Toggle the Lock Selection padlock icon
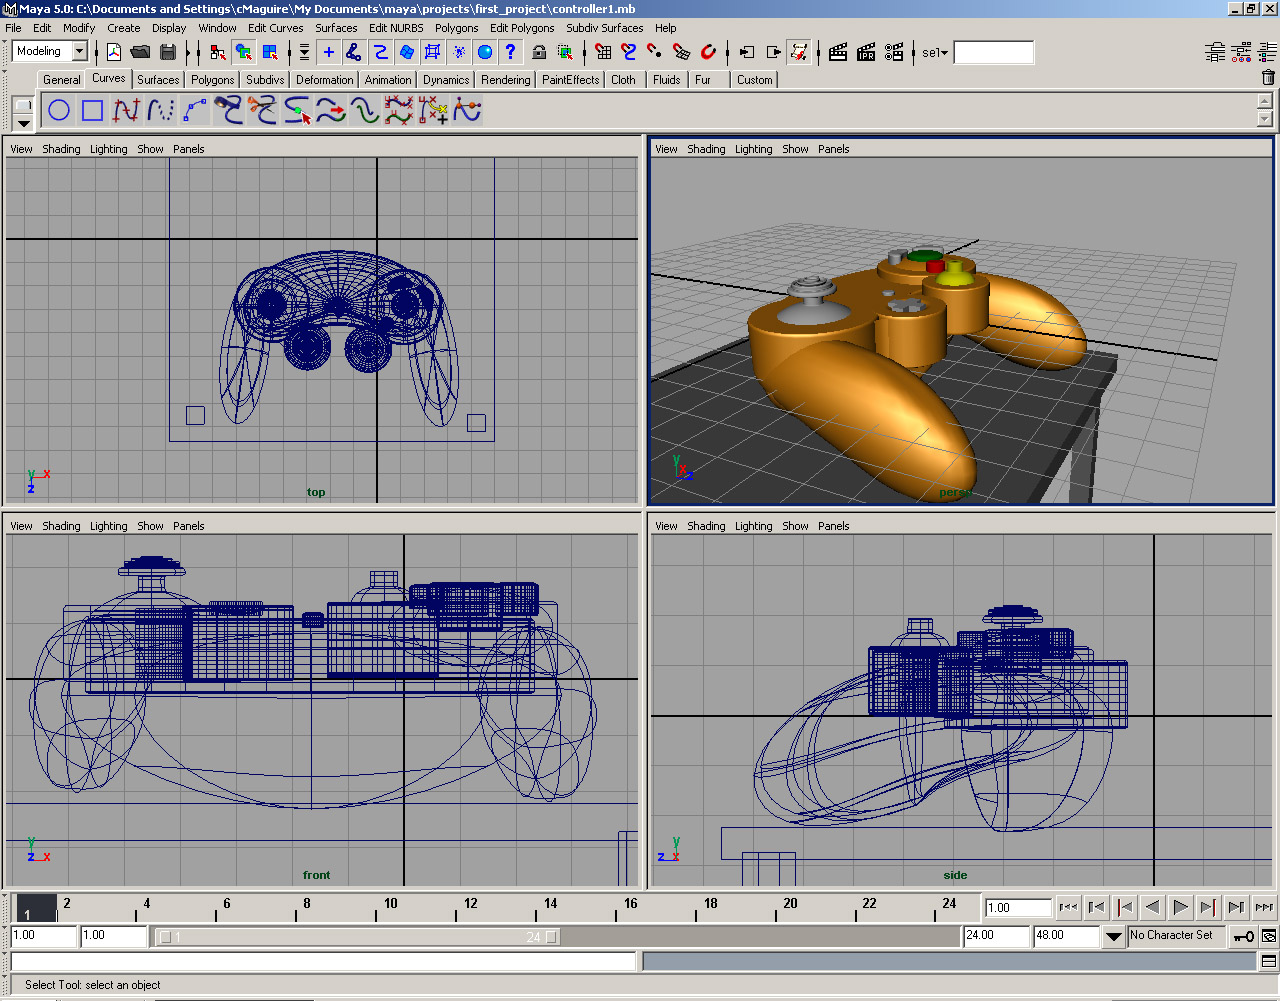The image size is (1280, 1001). pos(539,52)
